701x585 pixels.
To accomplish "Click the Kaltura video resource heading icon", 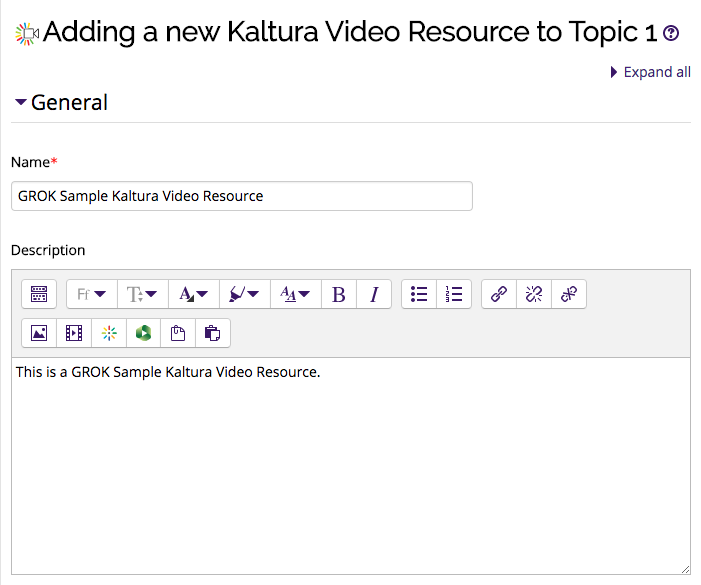I will (27, 34).
